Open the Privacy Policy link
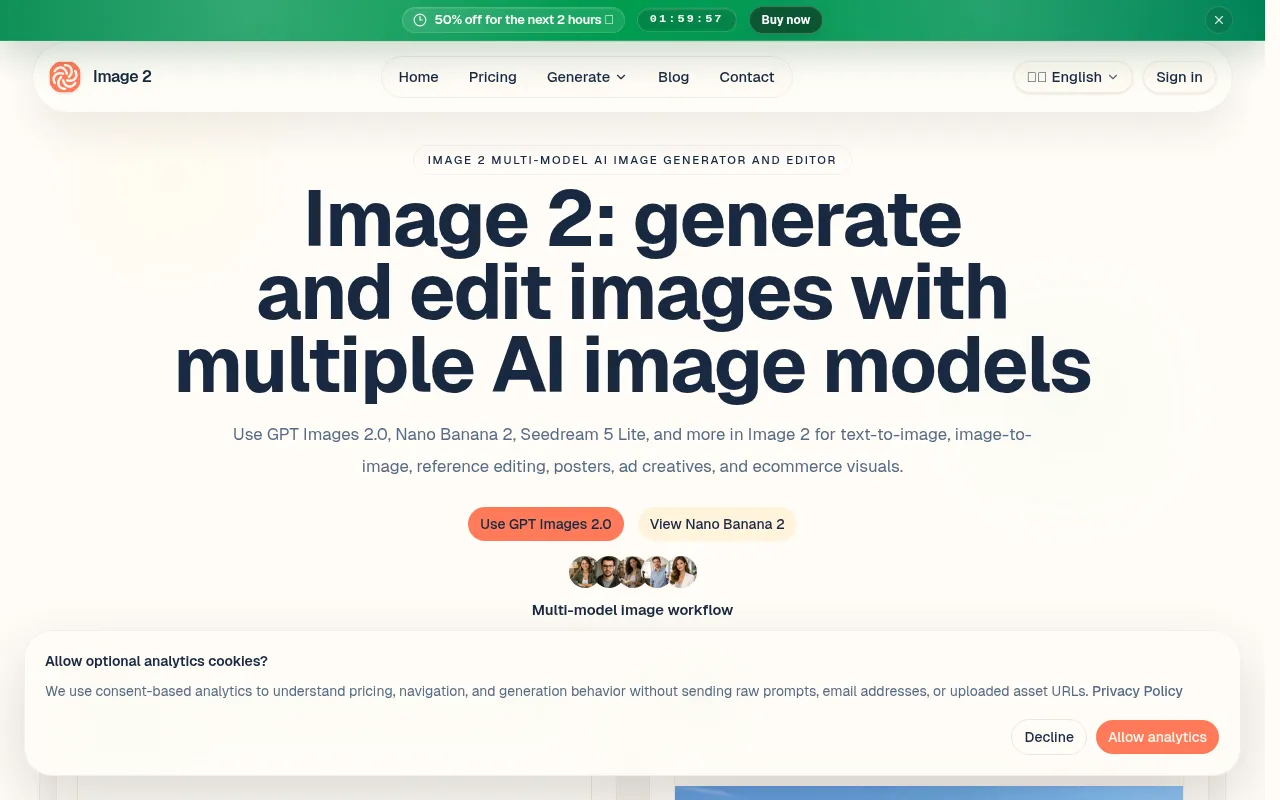The height and width of the screenshot is (800, 1280). click(x=1137, y=691)
